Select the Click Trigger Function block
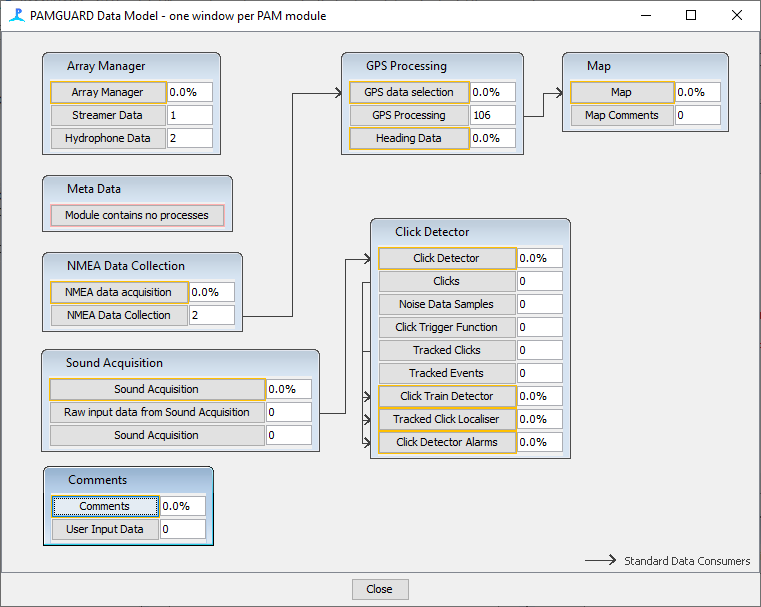The image size is (761, 607). [447, 327]
